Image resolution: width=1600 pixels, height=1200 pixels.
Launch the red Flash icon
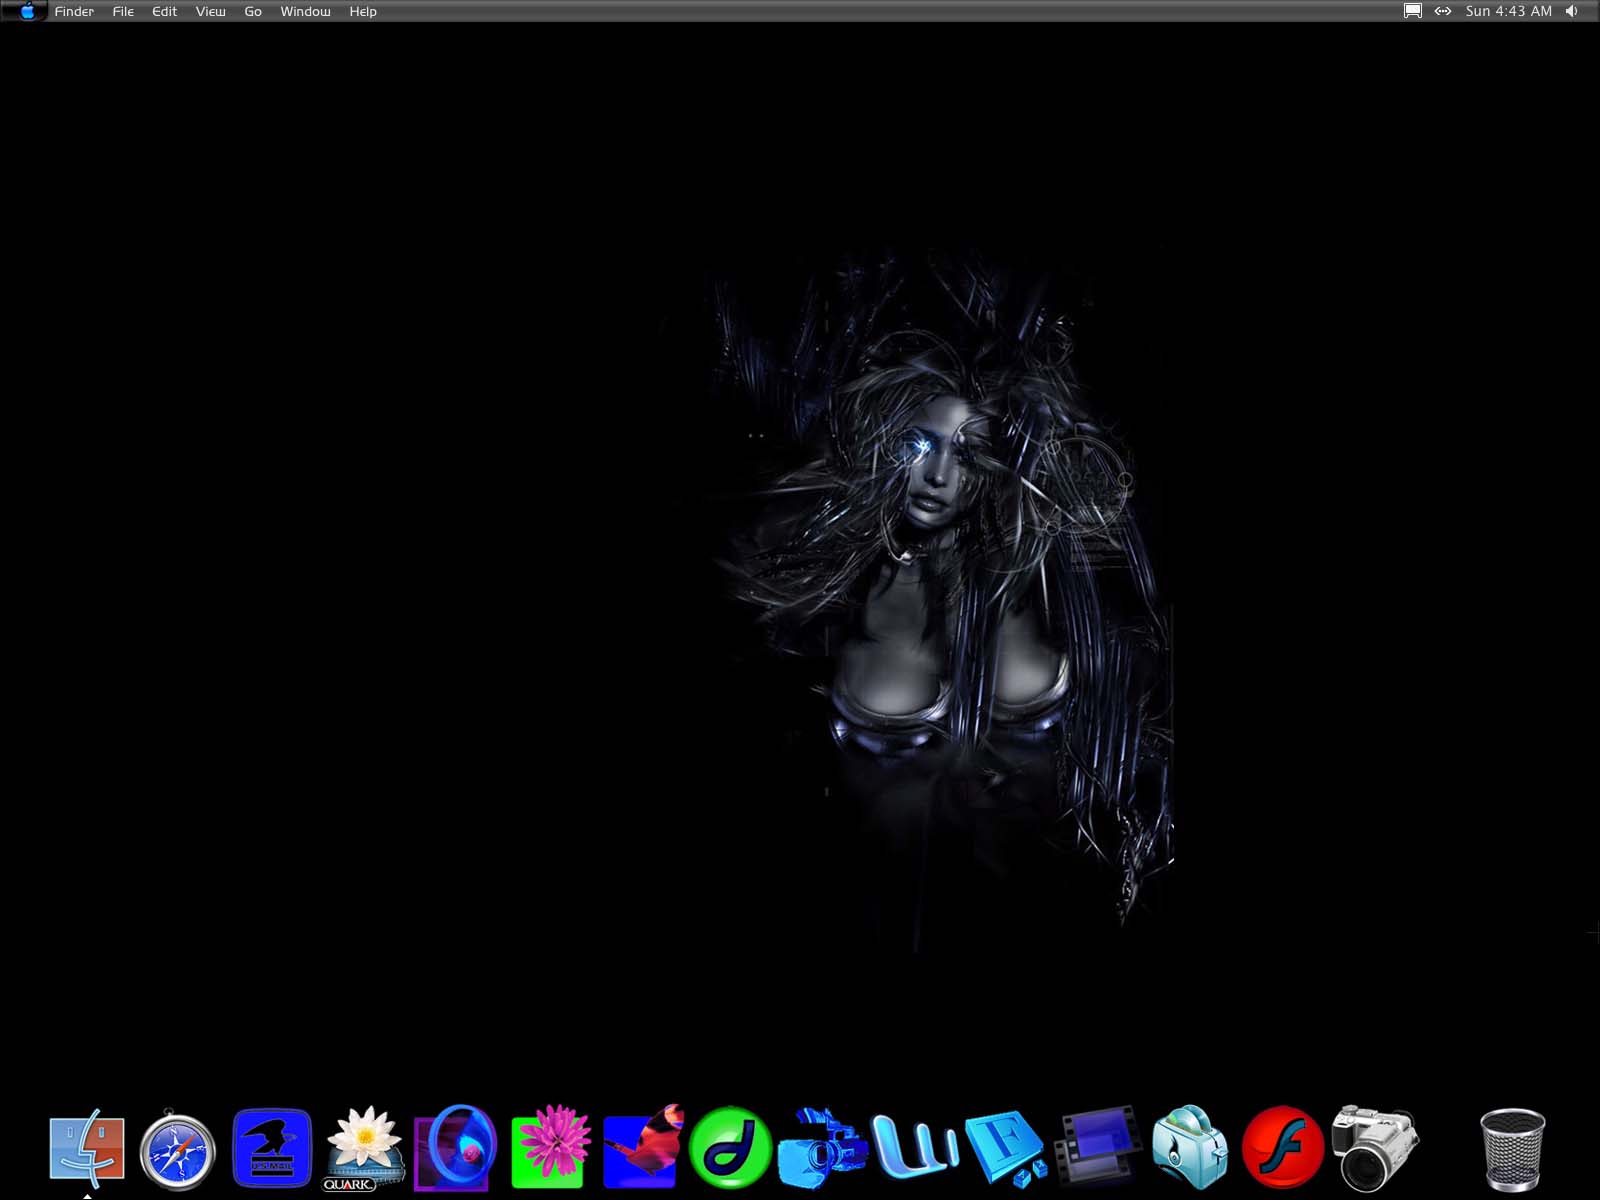coord(1282,1148)
